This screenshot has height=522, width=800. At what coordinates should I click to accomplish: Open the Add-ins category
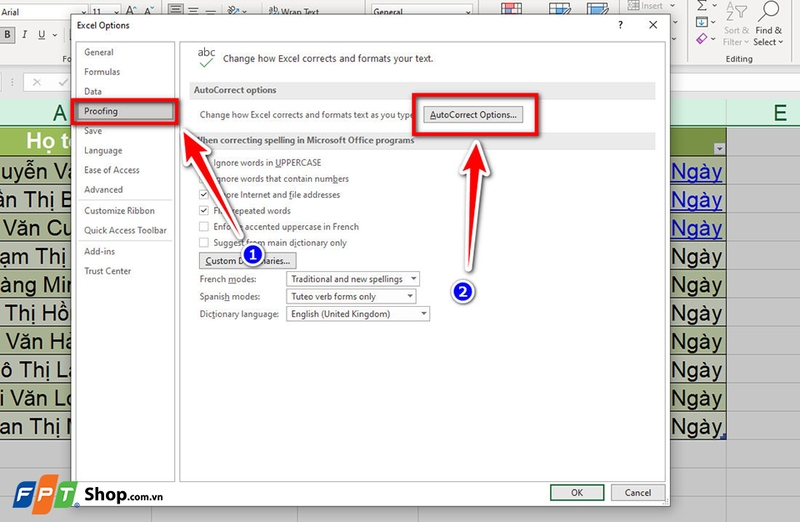pyautogui.click(x=125, y=252)
